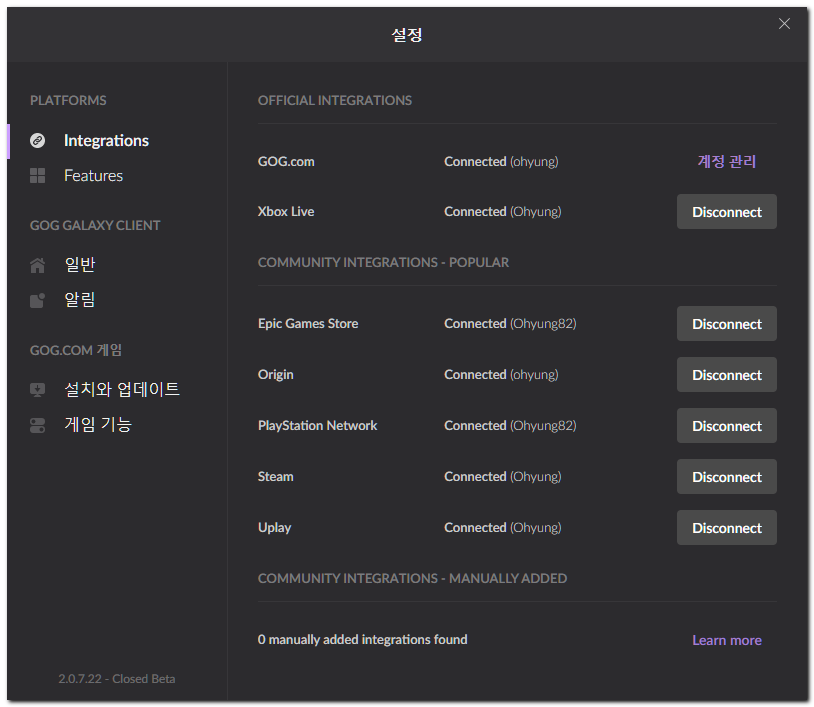Click '0 manually added integrations found' text
Screen dimensions: 814x707
point(362,640)
